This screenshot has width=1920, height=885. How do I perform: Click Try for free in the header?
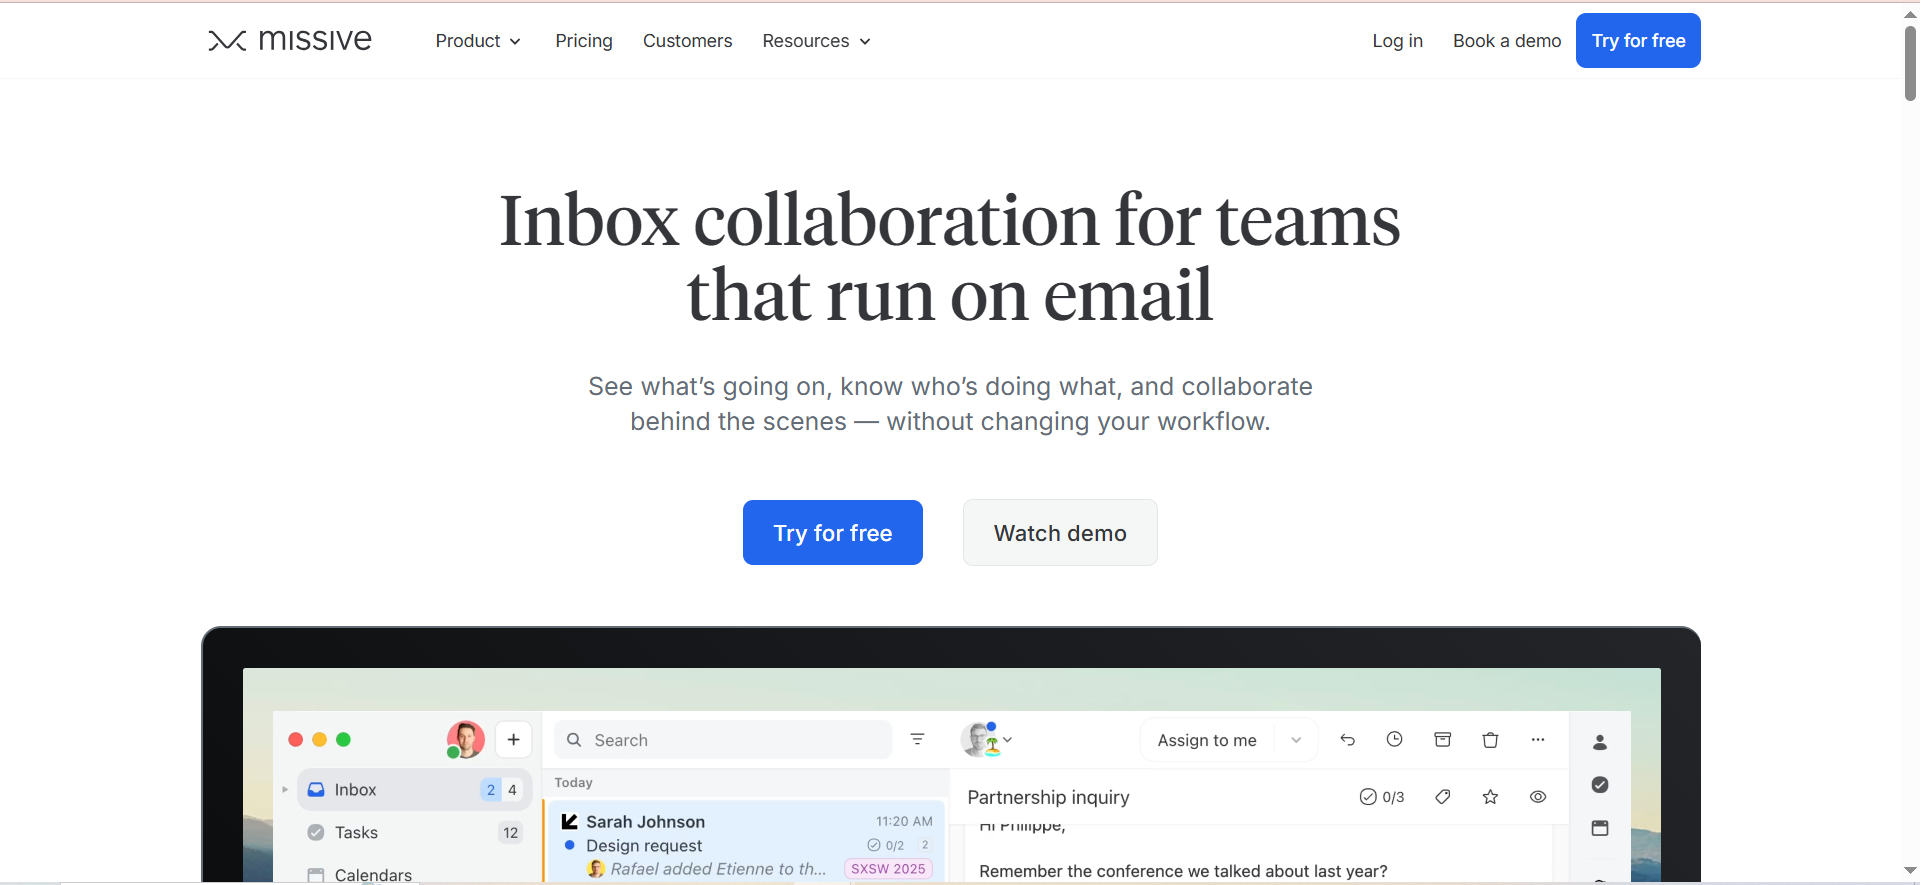pyautogui.click(x=1638, y=41)
